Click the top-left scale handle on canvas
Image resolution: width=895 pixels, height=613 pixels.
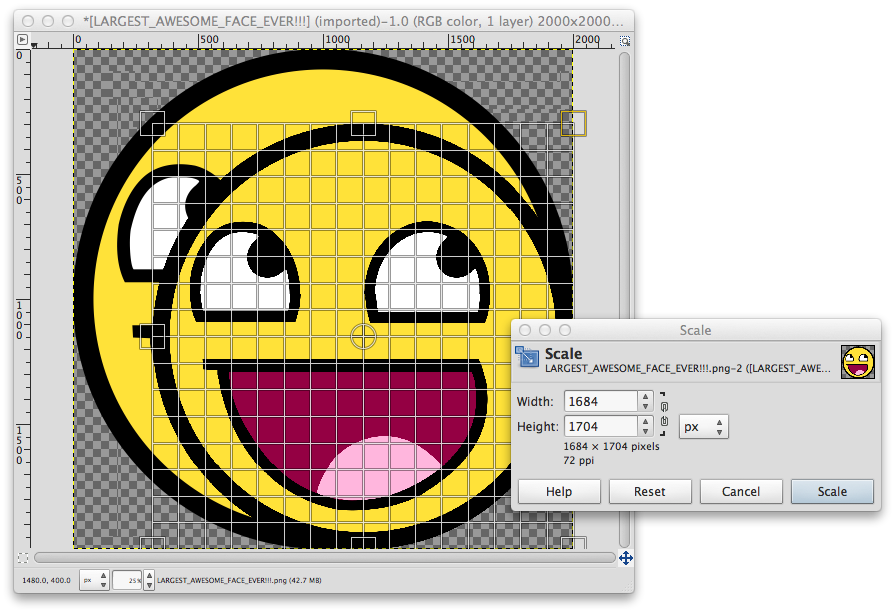coord(152,123)
